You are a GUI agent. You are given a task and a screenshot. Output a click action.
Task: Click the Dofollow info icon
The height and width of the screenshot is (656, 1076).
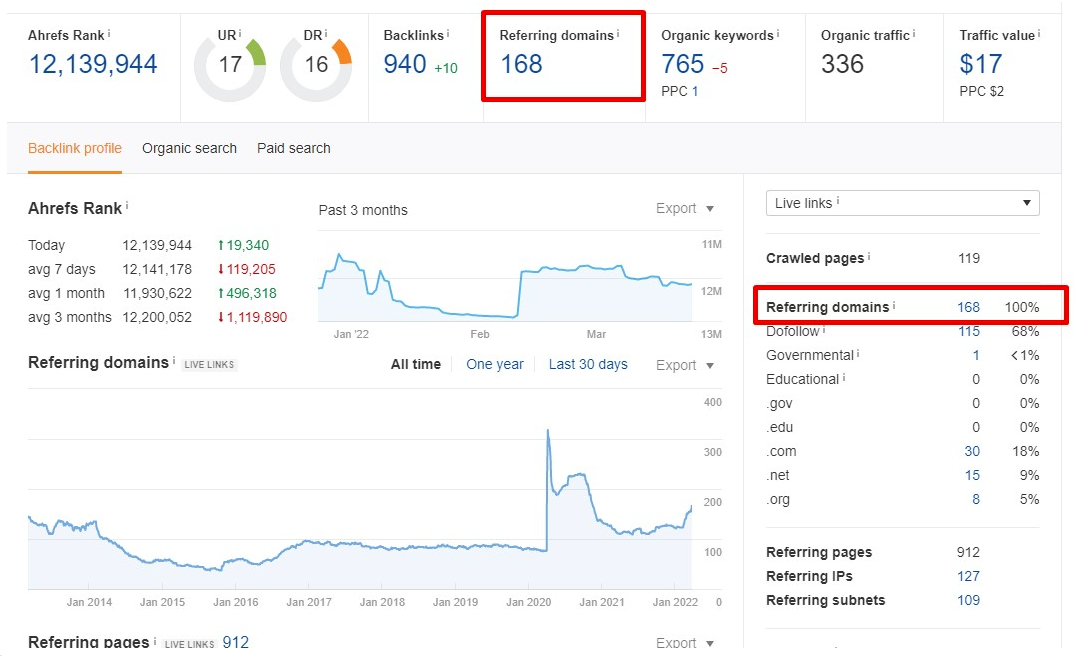click(x=824, y=330)
